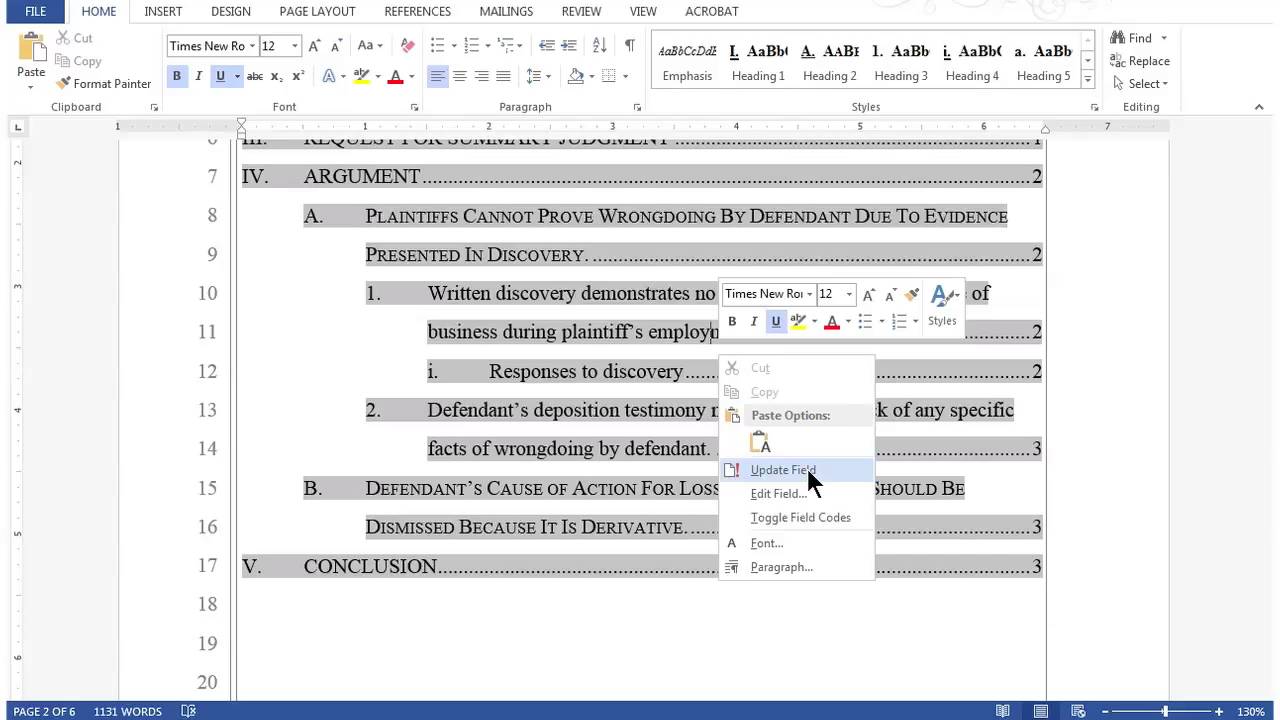Image resolution: width=1280 pixels, height=720 pixels.
Task: Open the FILE tab
Action: pos(35,12)
